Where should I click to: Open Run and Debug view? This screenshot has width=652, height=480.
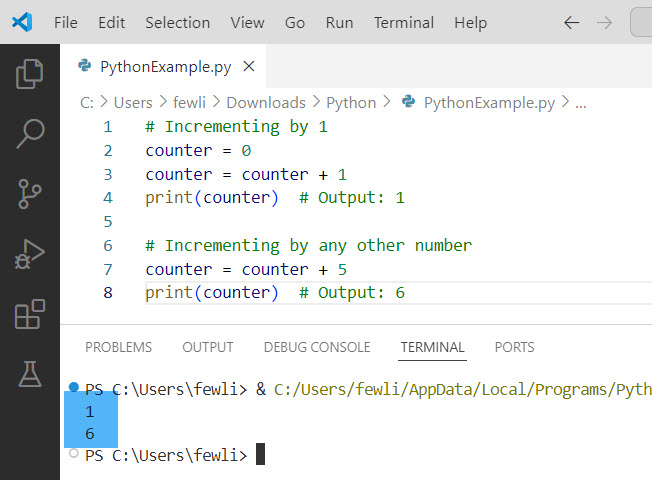(29, 254)
